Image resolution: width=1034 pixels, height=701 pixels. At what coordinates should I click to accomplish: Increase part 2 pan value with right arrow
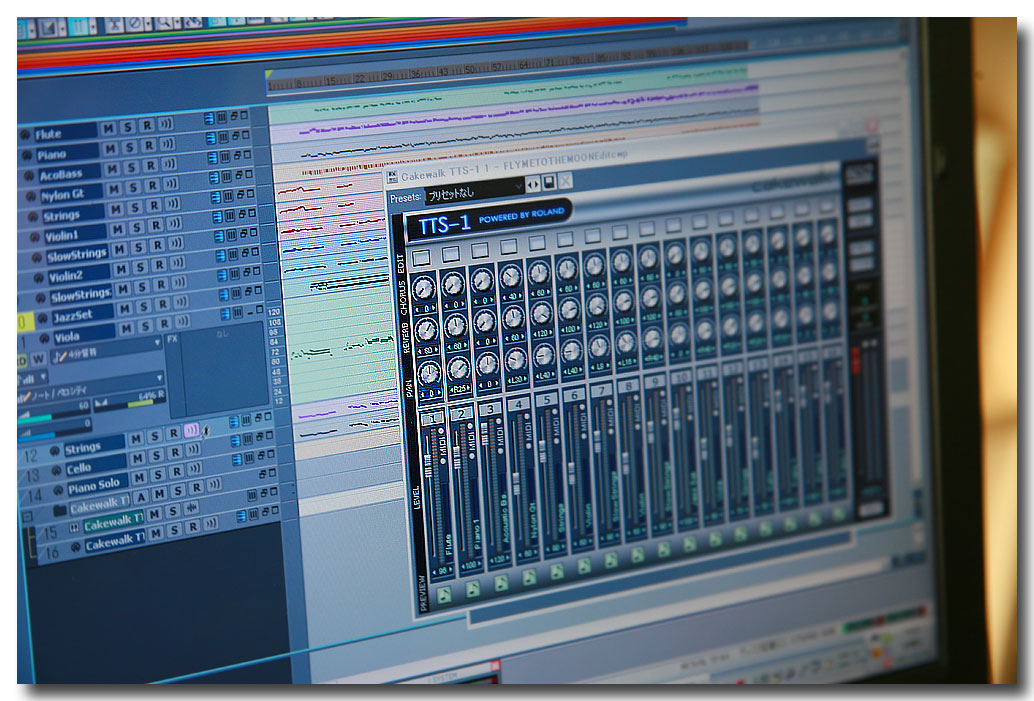click(468, 387)
